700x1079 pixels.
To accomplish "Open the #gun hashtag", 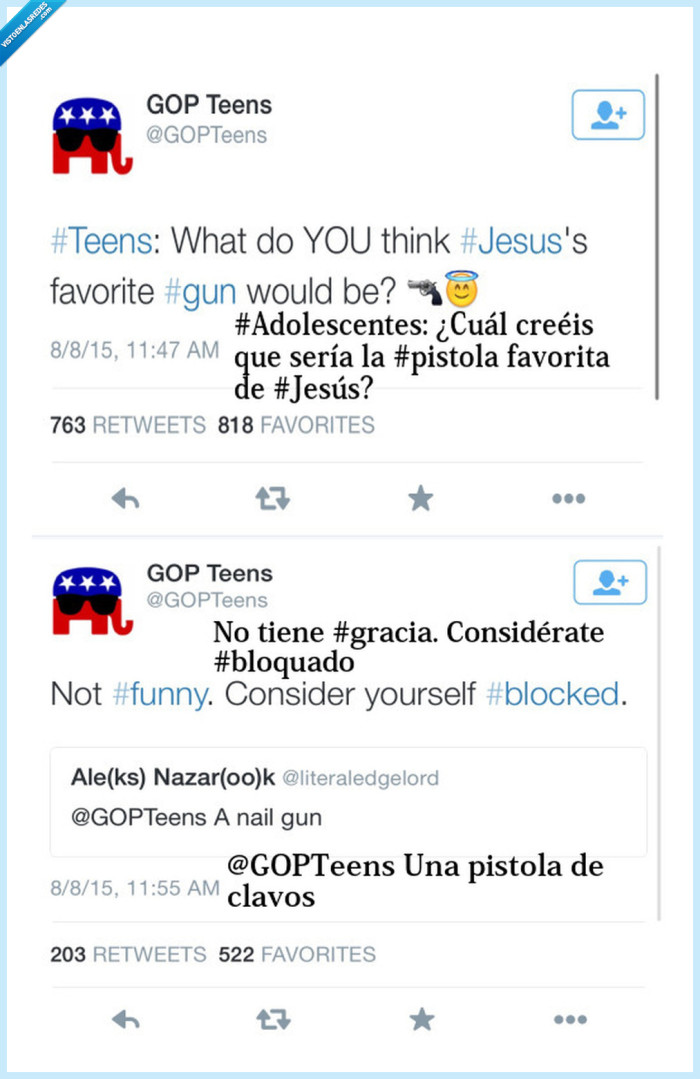I will (202, 292).
